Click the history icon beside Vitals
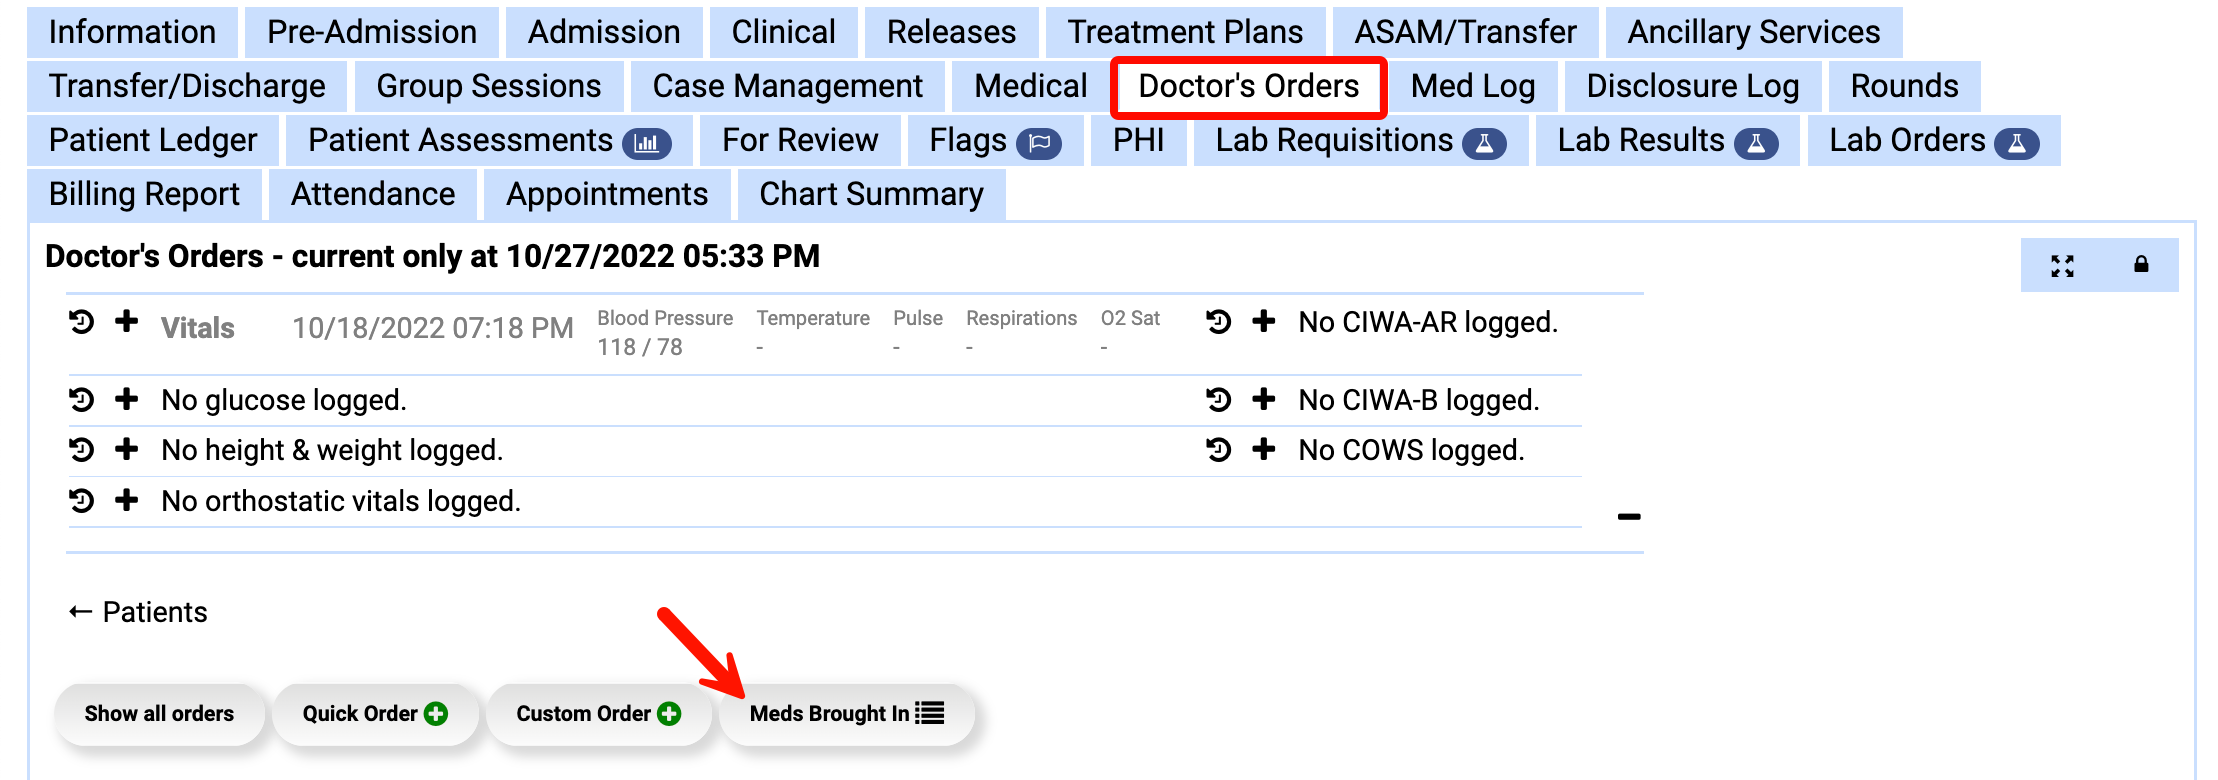 click(x=82, y=322)
